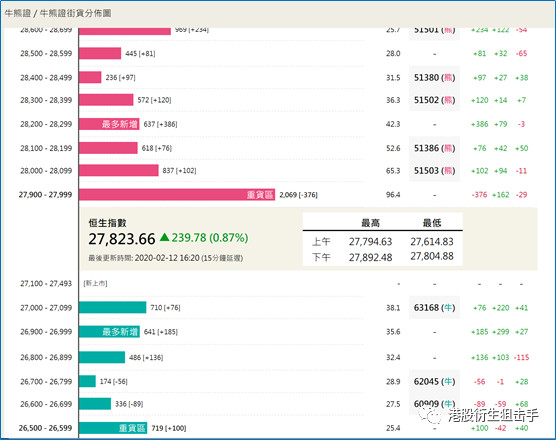The width and height of the screenshot is (556, 440).
Task: Click the morning high 27,794.63
Action: [371, 242]
